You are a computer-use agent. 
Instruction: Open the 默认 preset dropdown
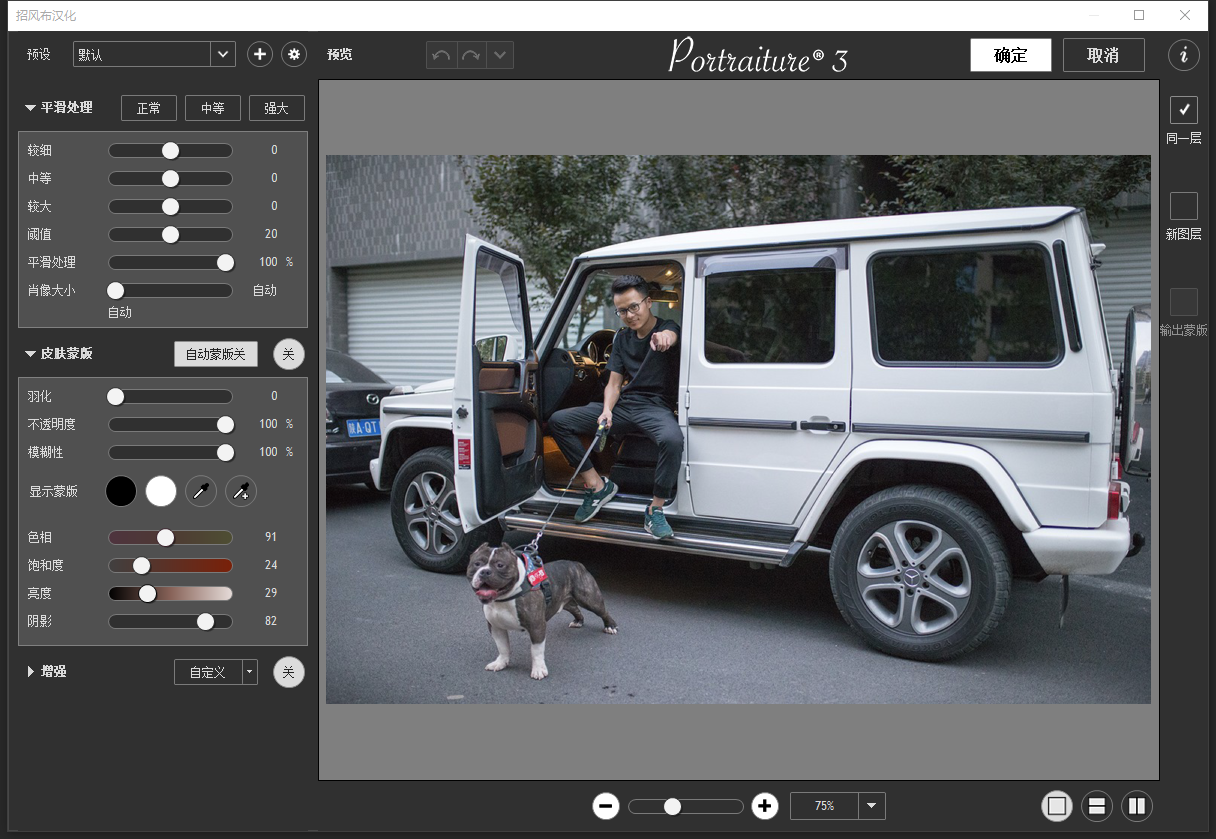pyautogui.click(x=223, y=55)
